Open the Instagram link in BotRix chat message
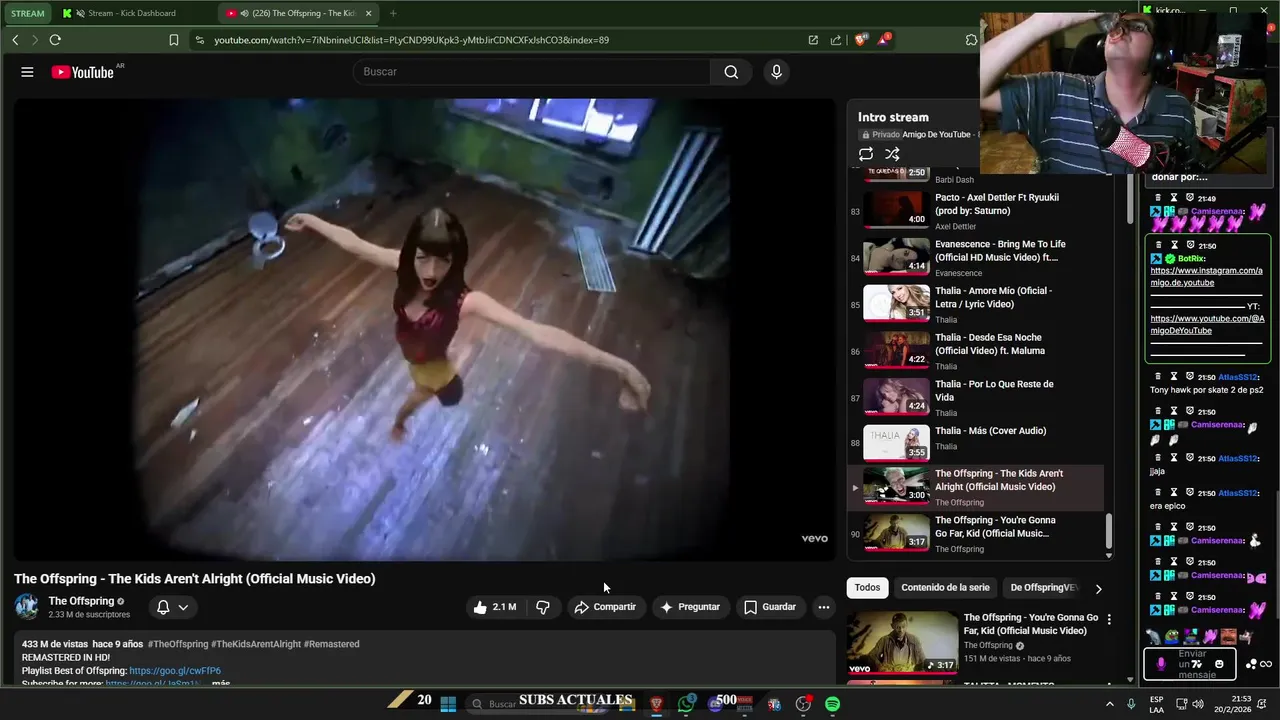 (x=1206, y=277)
